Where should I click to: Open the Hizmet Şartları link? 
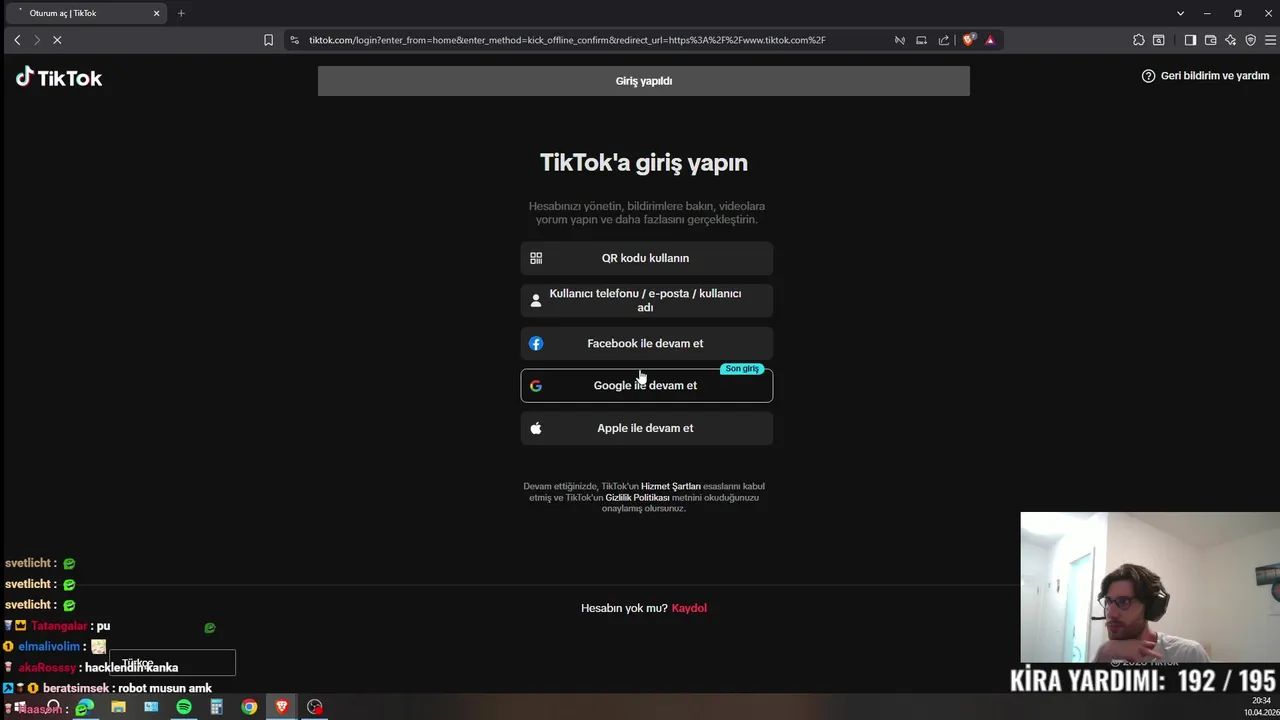[x=670, y=486]
